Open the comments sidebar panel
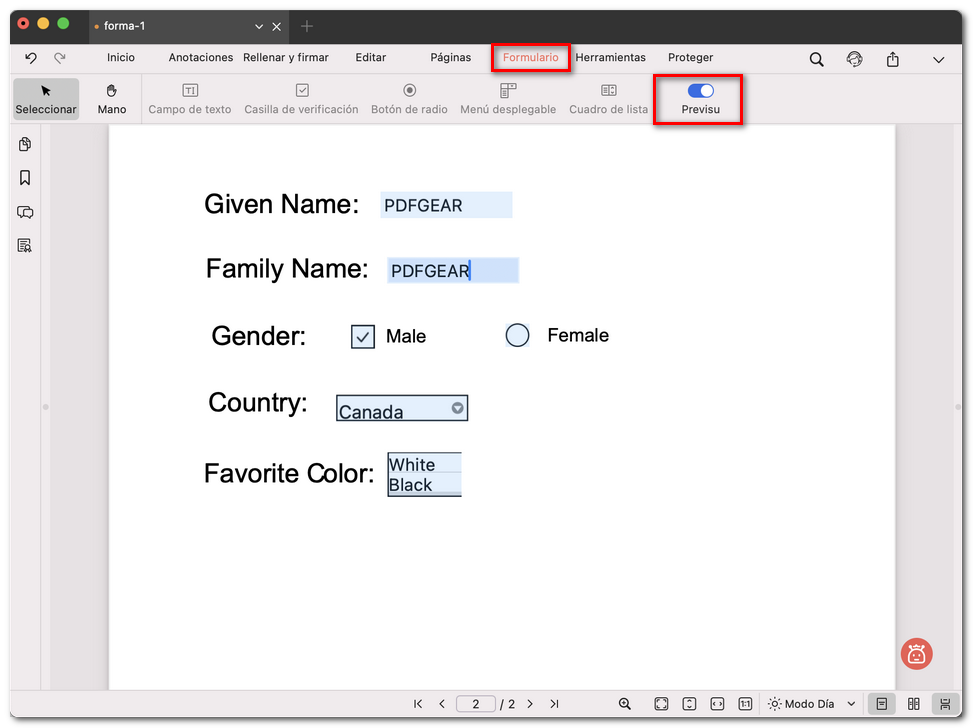973x728 pixels. (25, 212)
